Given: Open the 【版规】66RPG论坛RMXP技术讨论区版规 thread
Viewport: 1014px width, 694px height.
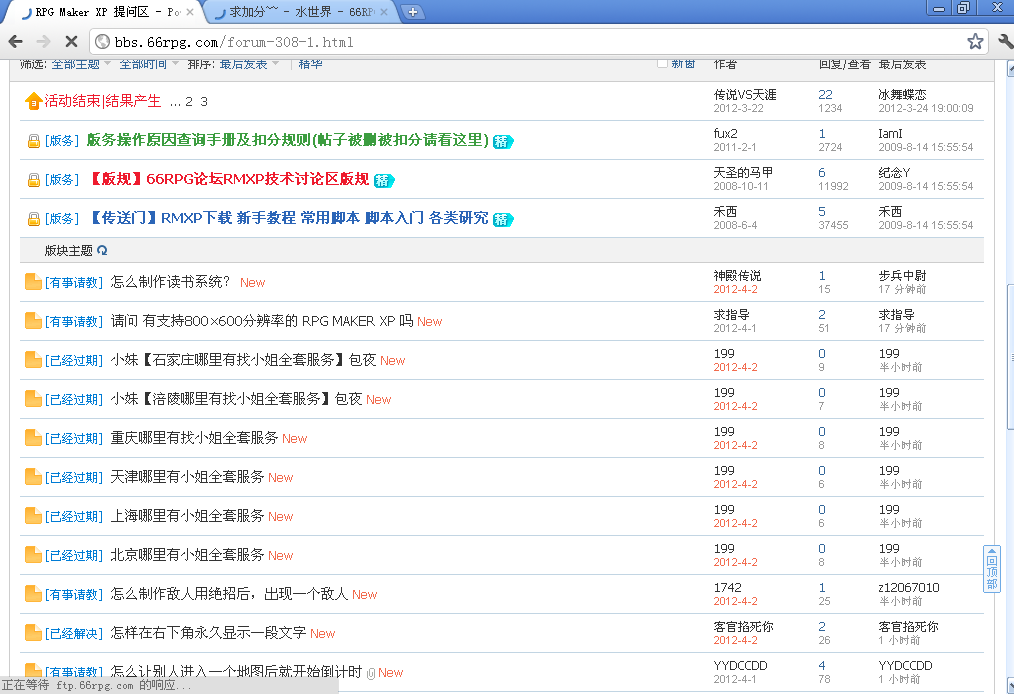Looking at the screenshot, I should [x=228, y=179].
